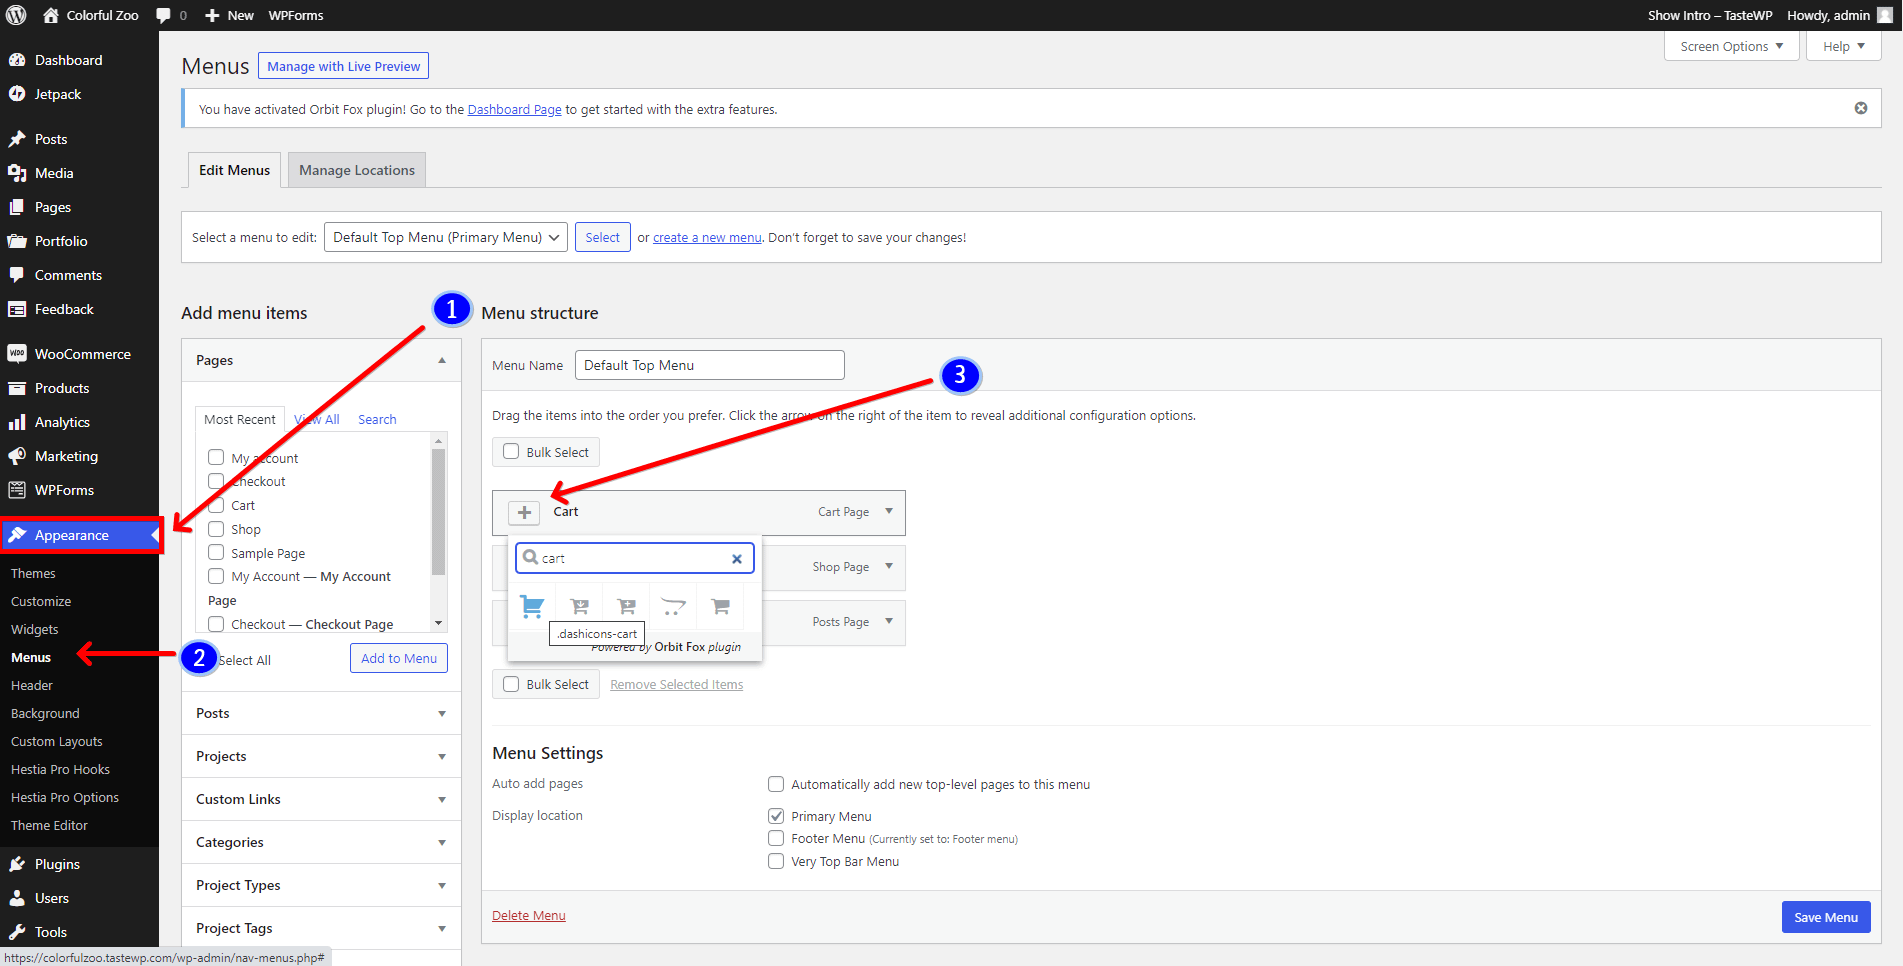The width and height of the screenshot is (1903, 966).
Task: Expand the Cart Page item options
Action: pos(889,511)
